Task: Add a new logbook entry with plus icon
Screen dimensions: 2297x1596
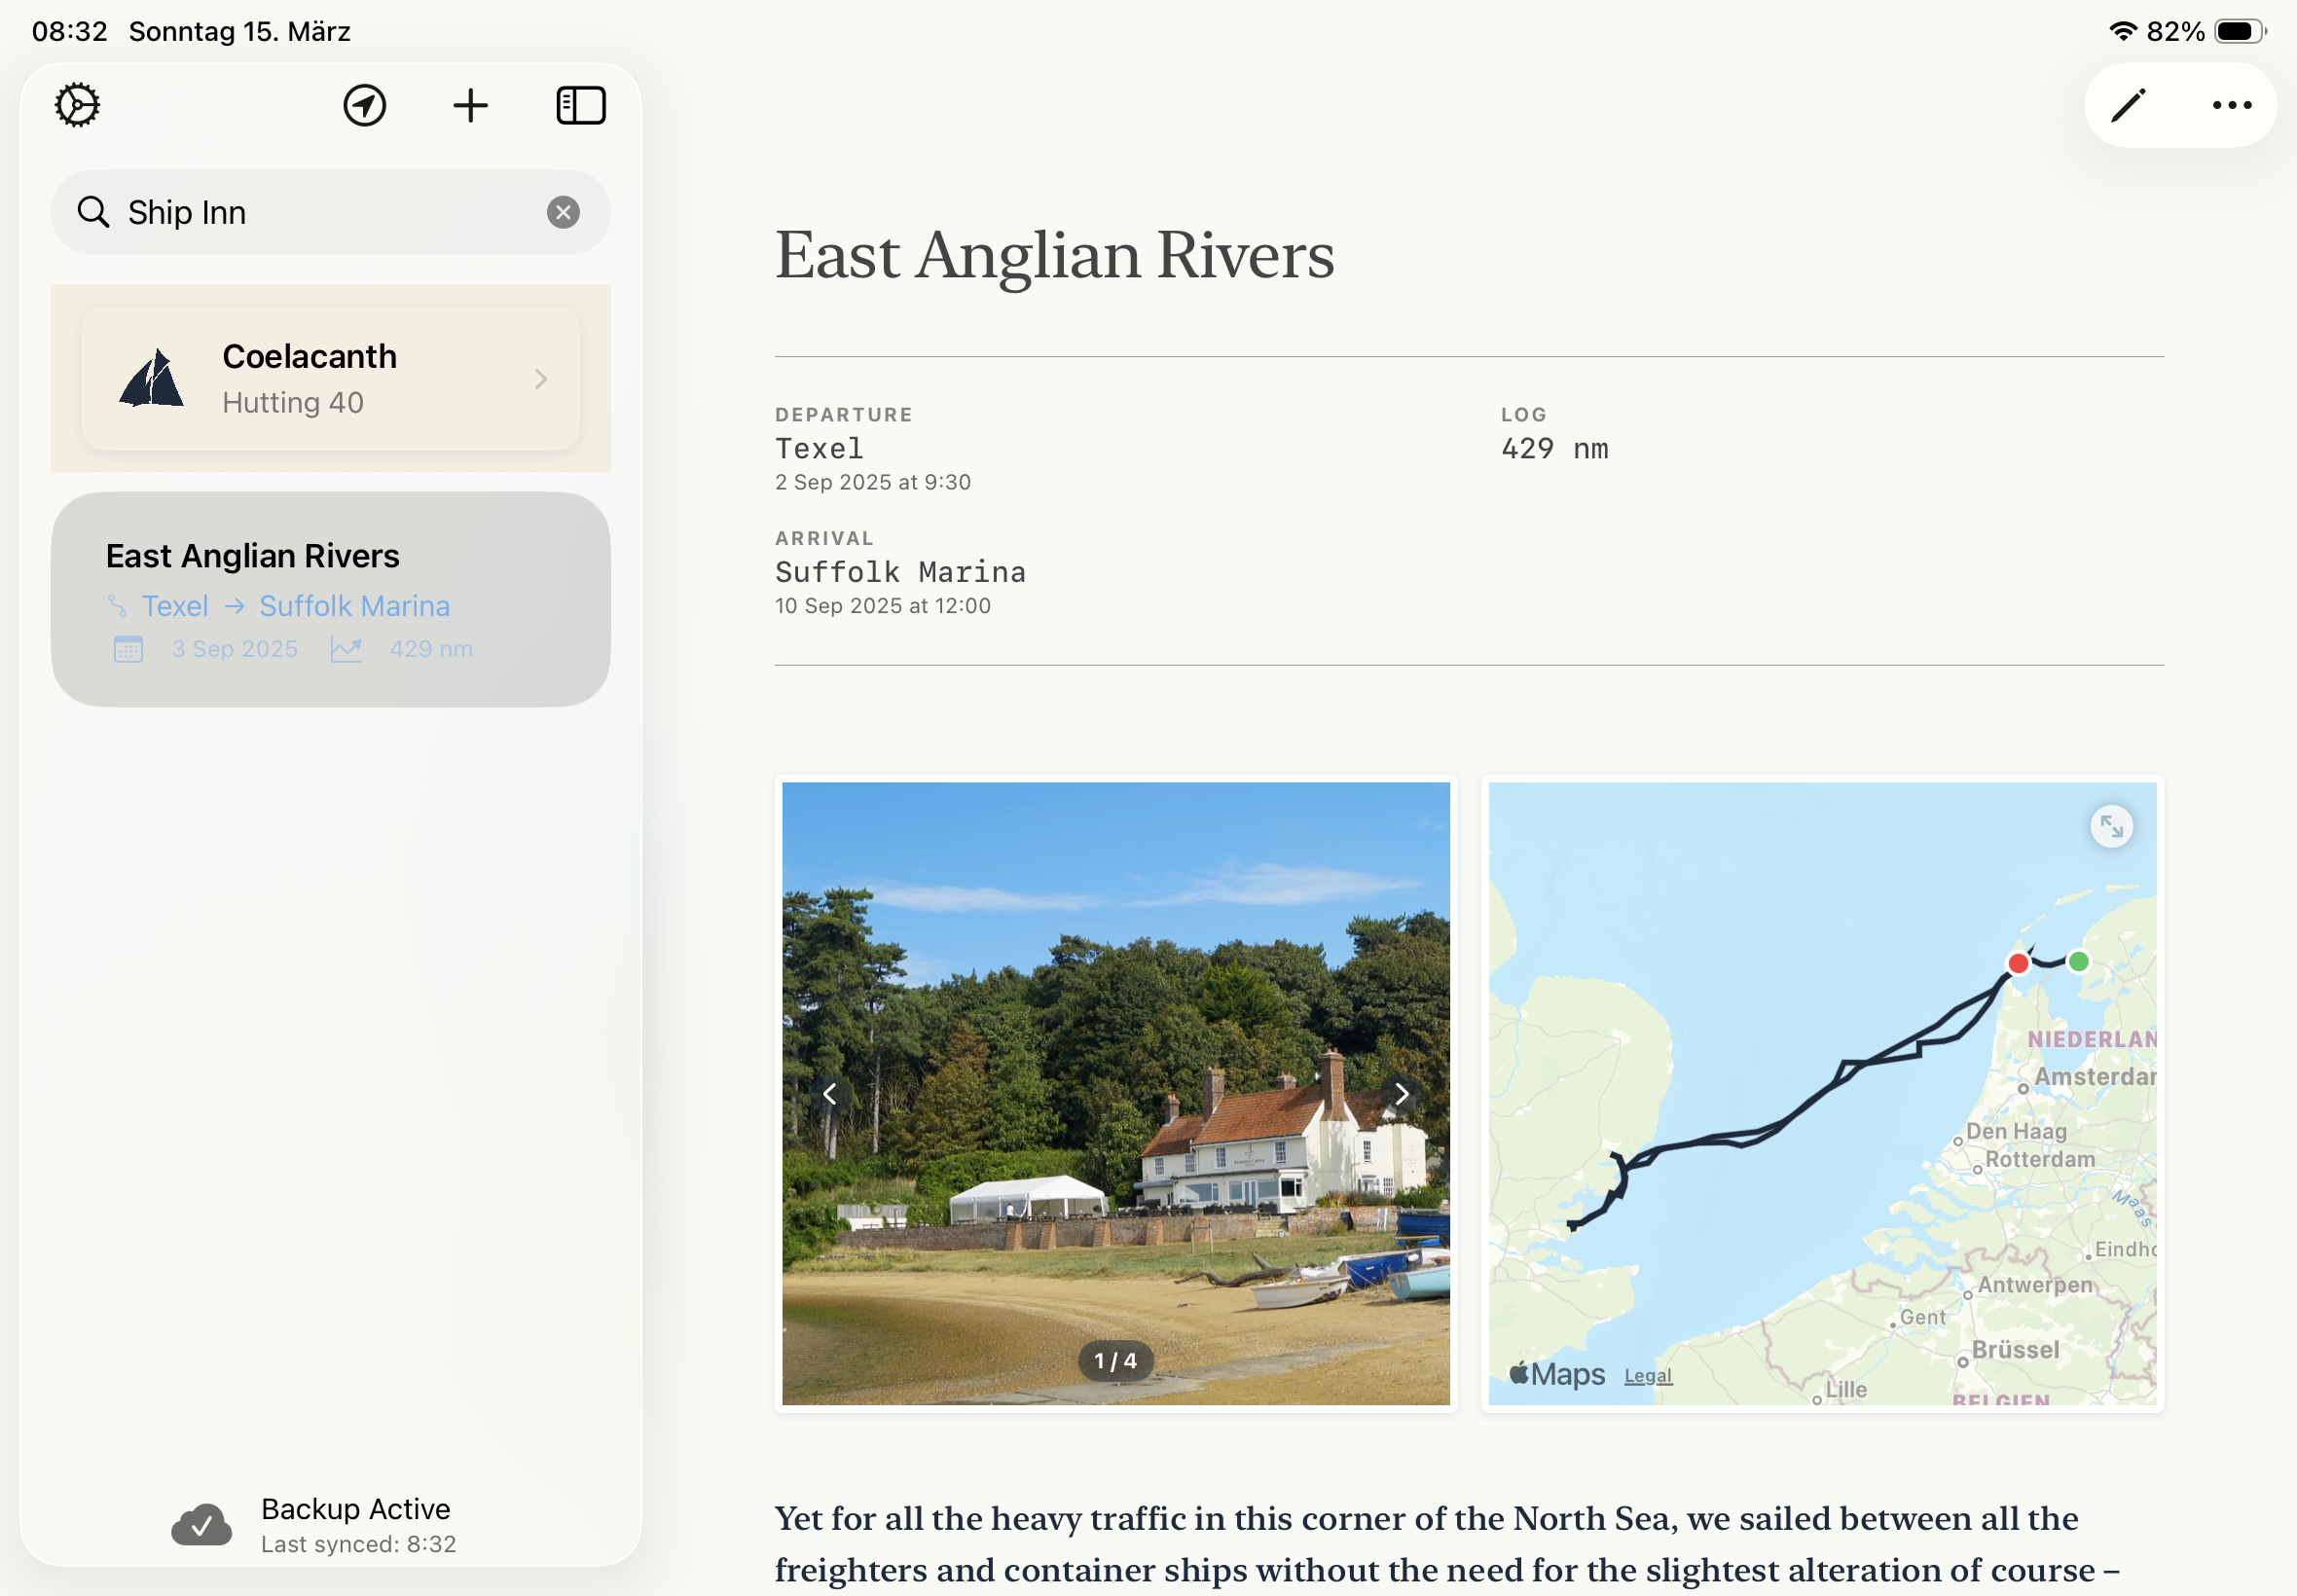Action: click(470, 104)
